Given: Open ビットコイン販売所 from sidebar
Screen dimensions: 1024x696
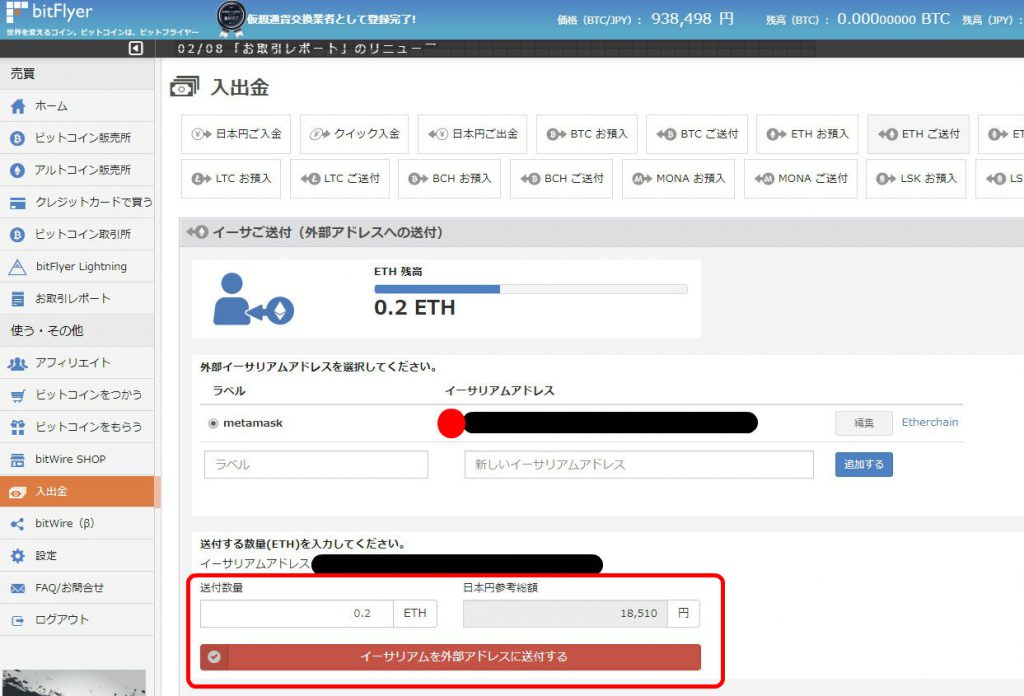Looking at the screenshot, I should 82,138.
